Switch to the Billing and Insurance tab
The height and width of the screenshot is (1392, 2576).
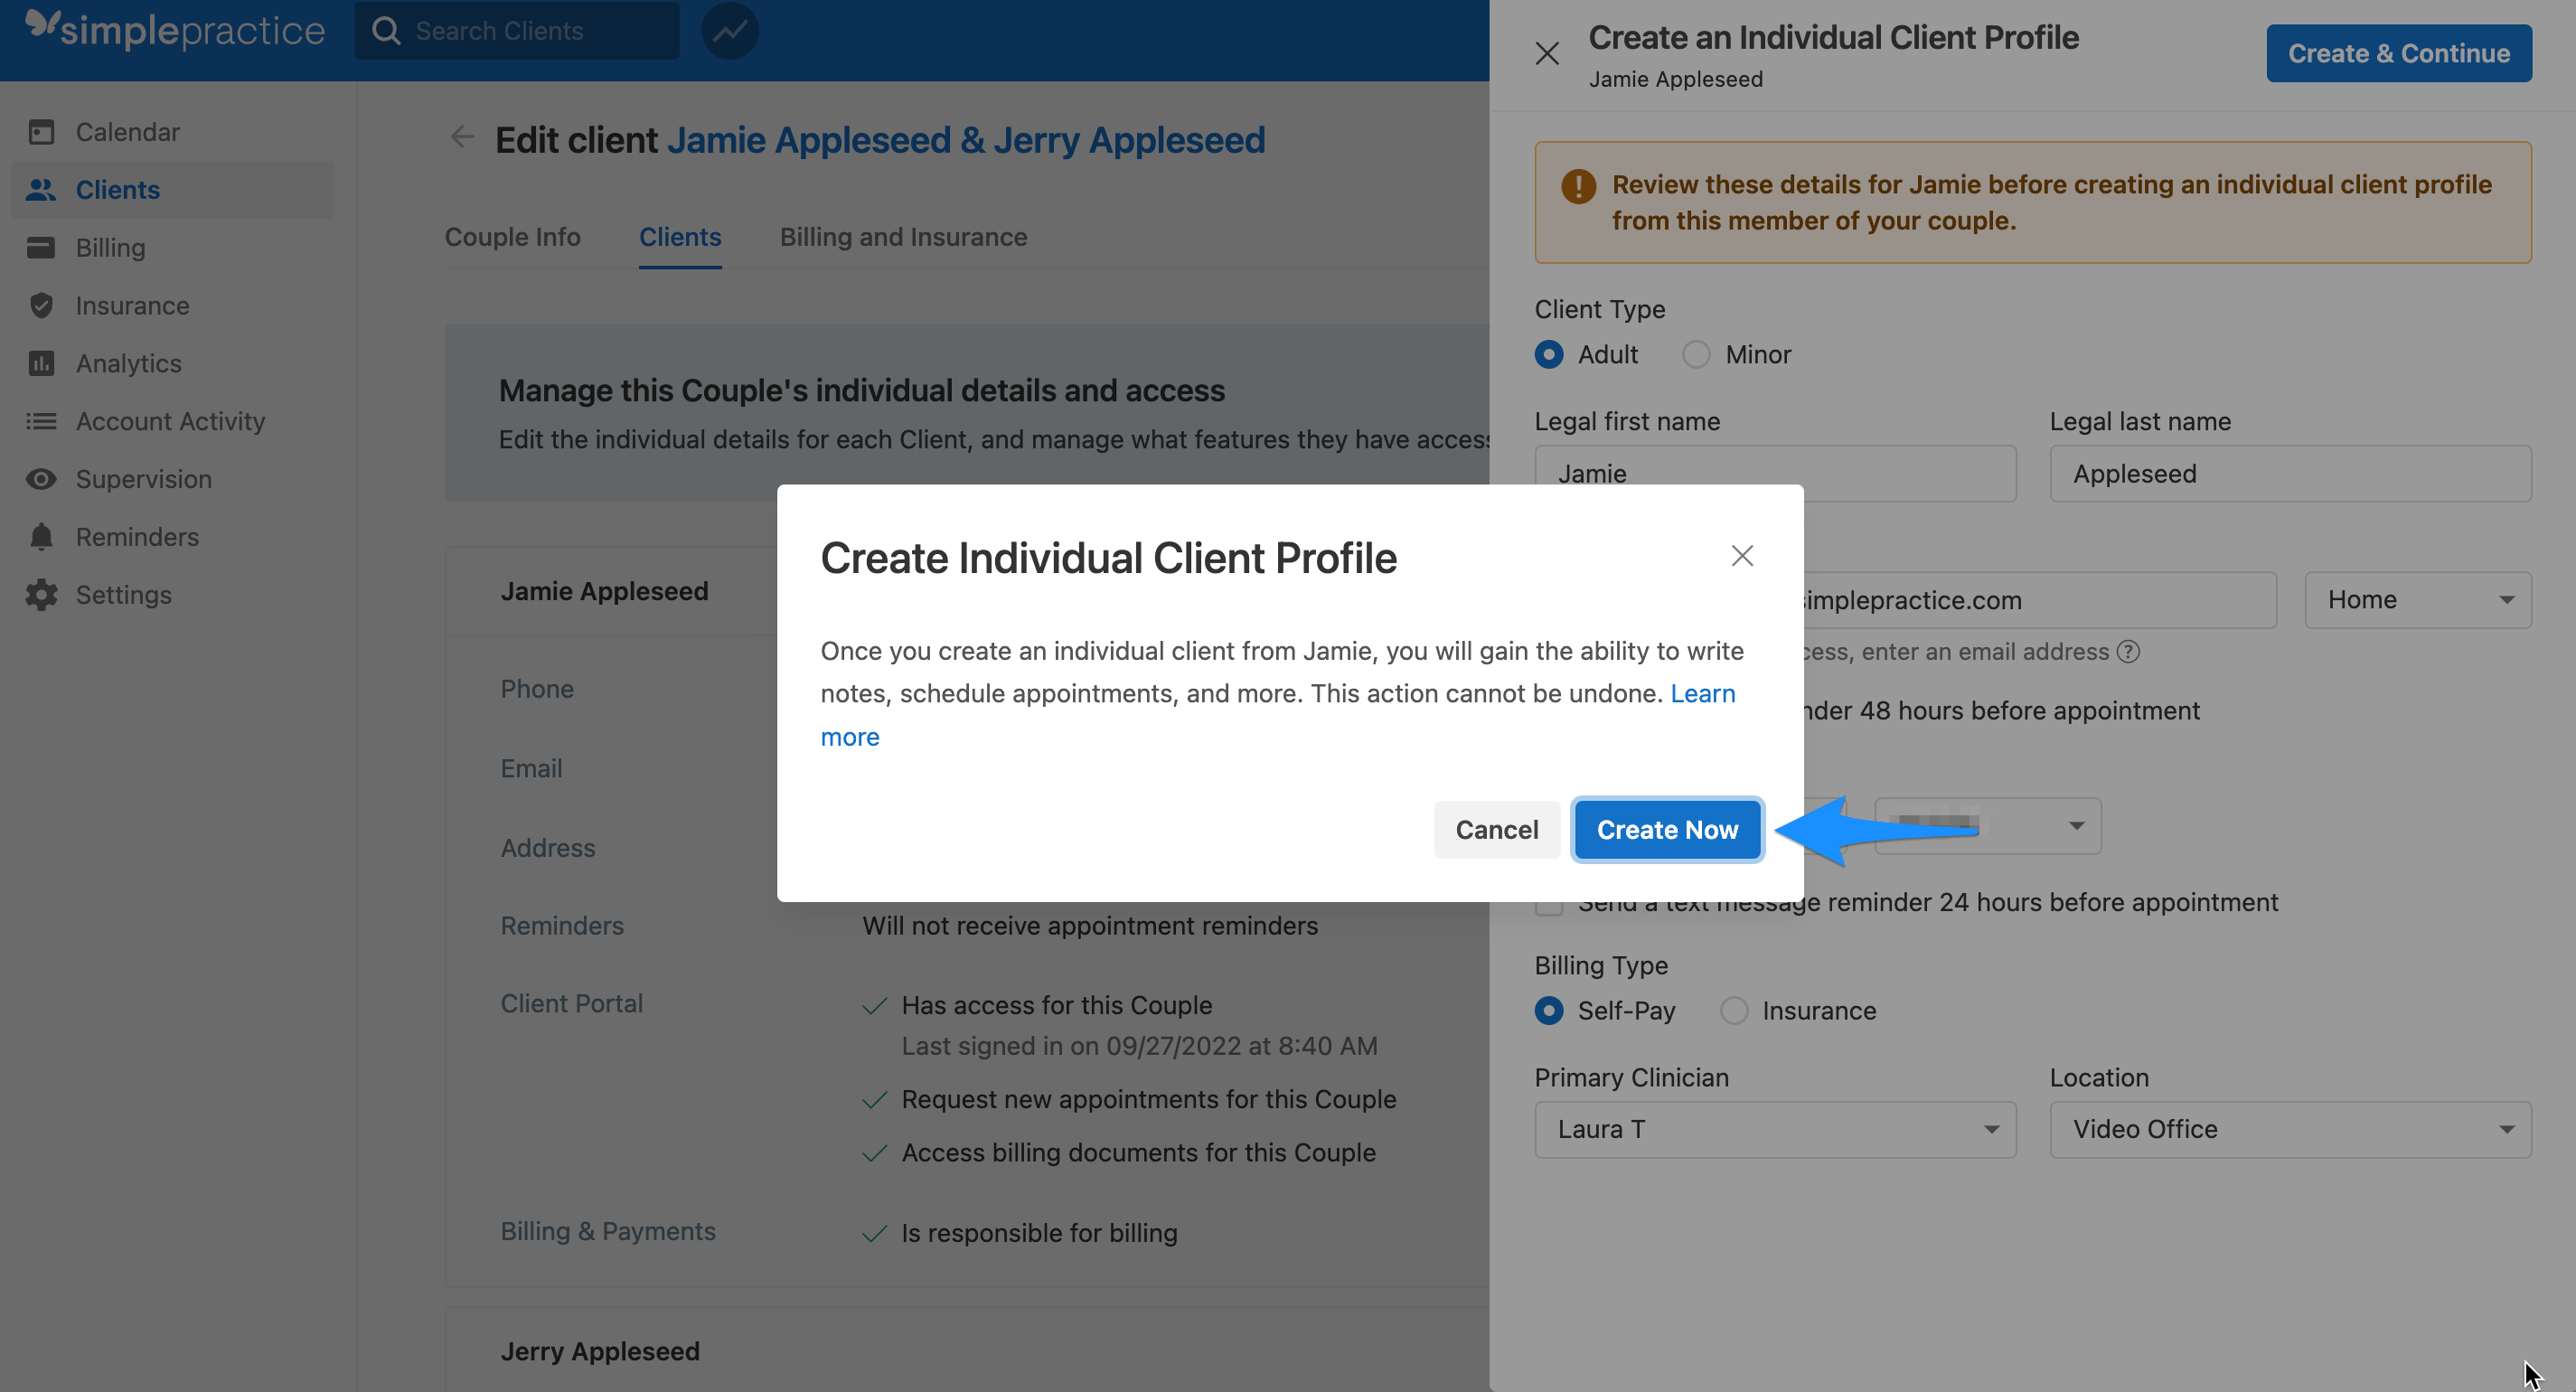point(903,237)
